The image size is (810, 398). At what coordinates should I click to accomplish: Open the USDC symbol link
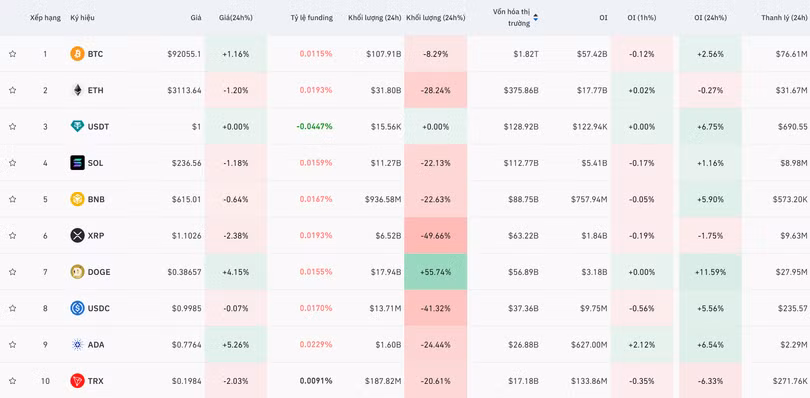pos(99,308)
